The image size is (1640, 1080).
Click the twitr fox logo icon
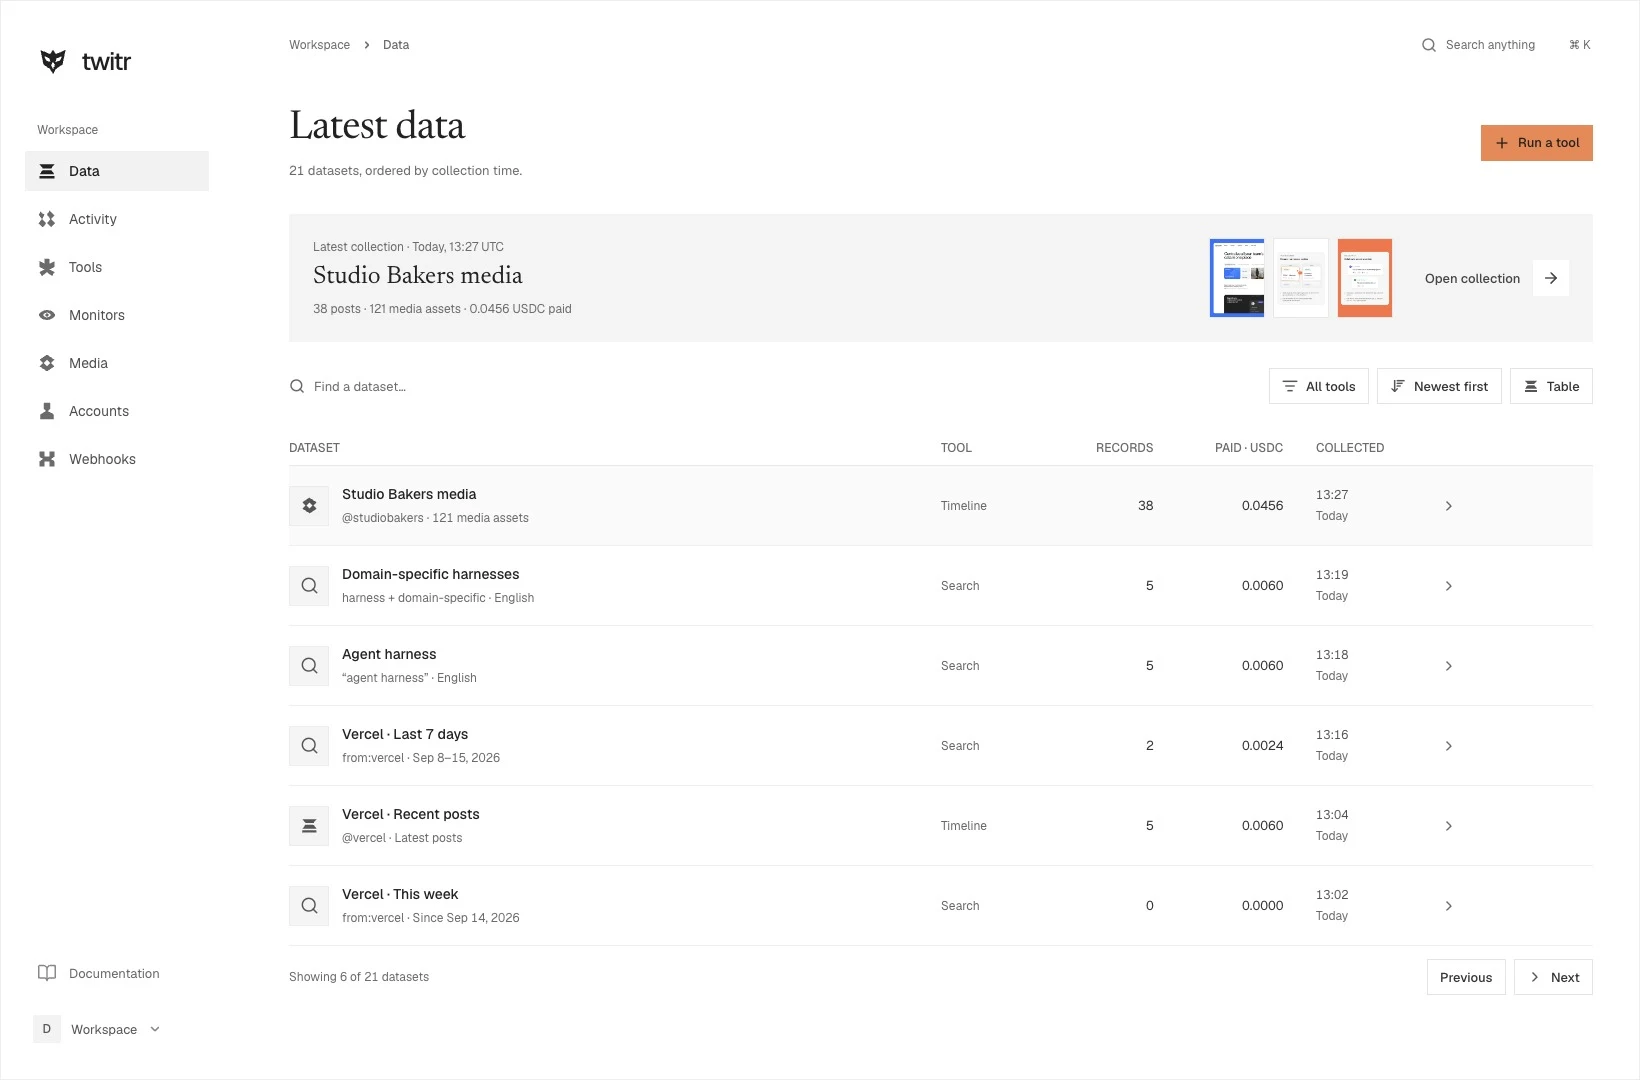(x=53, y=61)
